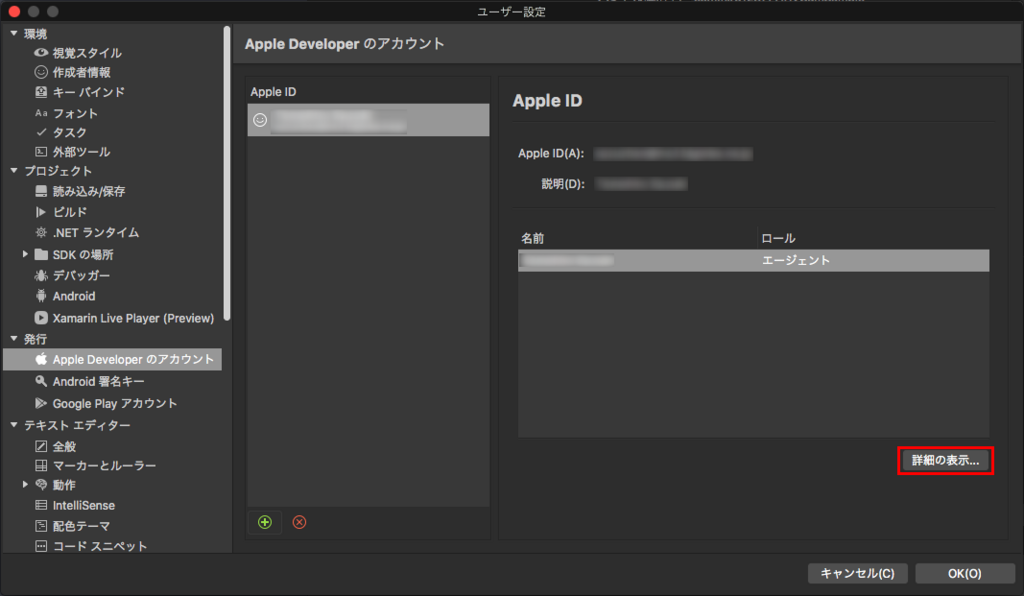Open 読み込み/保存 settings
This screenshot has width=1024, height=596.
[89, 191]
